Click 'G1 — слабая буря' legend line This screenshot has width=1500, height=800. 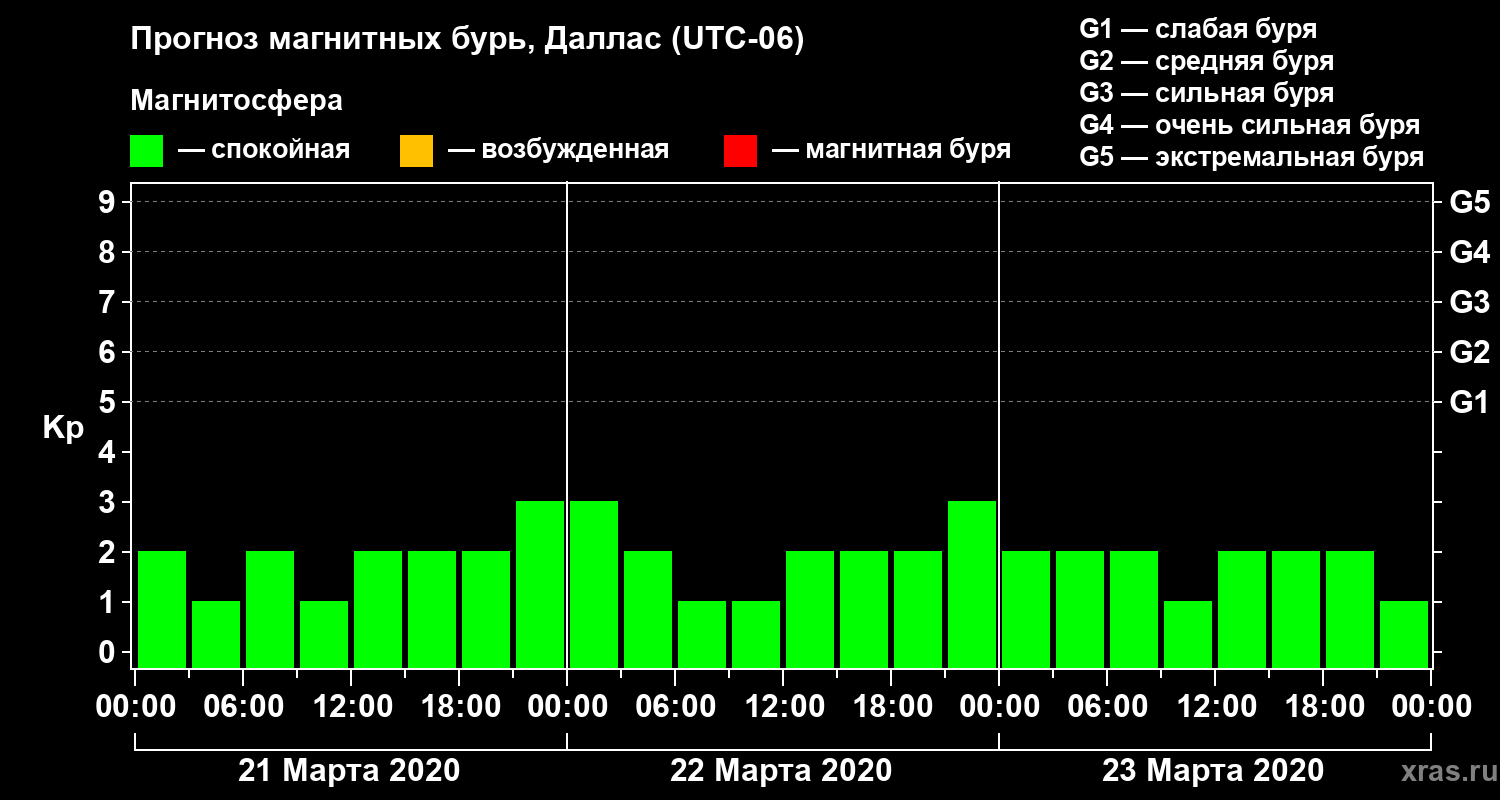pos(1198,28)
